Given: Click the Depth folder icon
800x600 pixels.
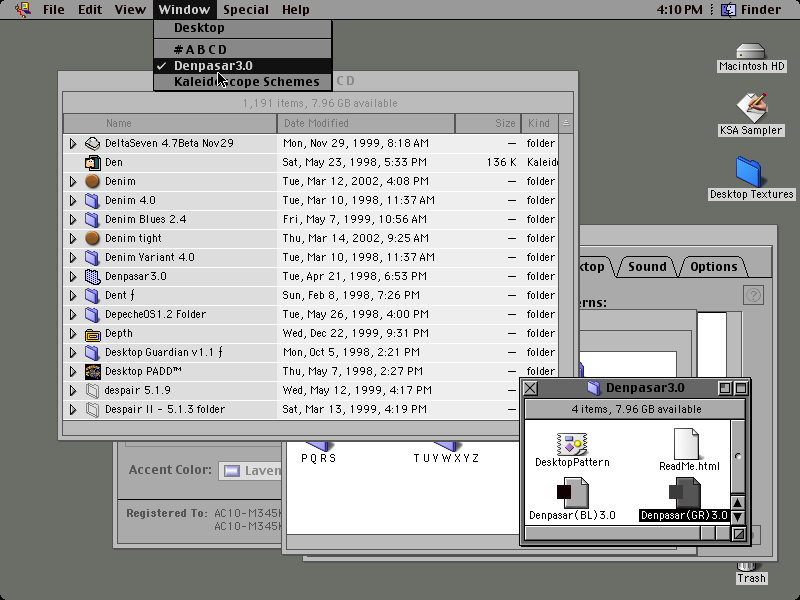Looking at the screenshot, I should 92,334.
